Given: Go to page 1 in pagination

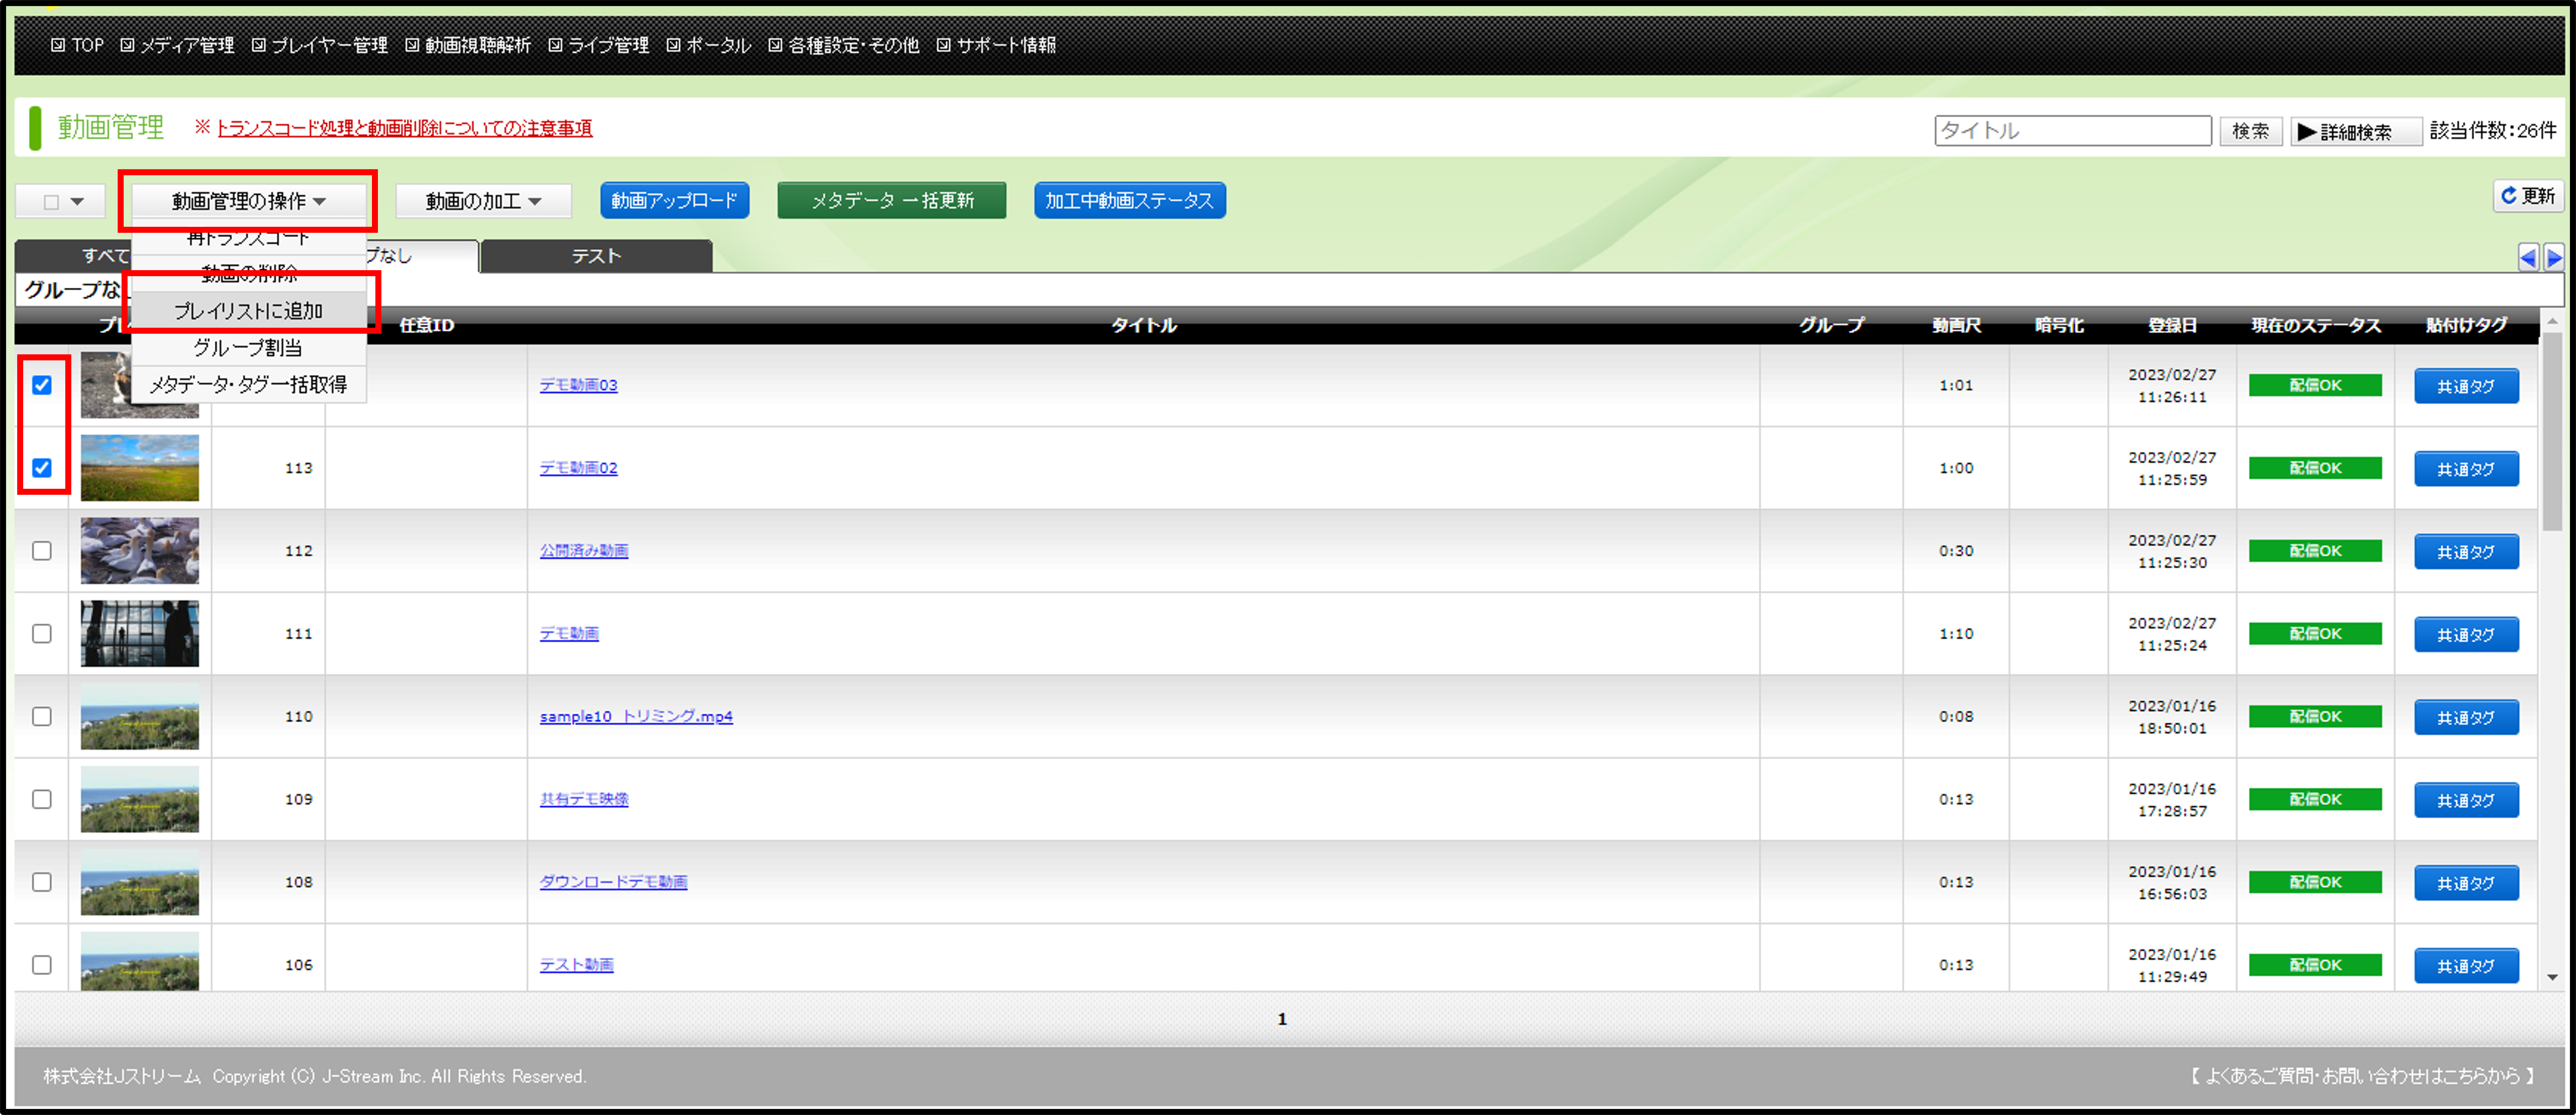Looking at the screenshot, I should [1282, 1019].
